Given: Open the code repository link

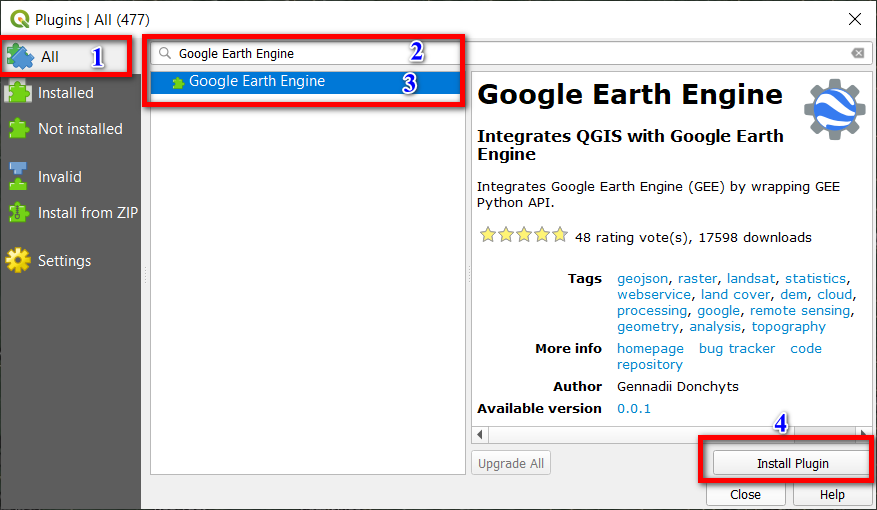Looking at the screenshot, I should (805, 348).
